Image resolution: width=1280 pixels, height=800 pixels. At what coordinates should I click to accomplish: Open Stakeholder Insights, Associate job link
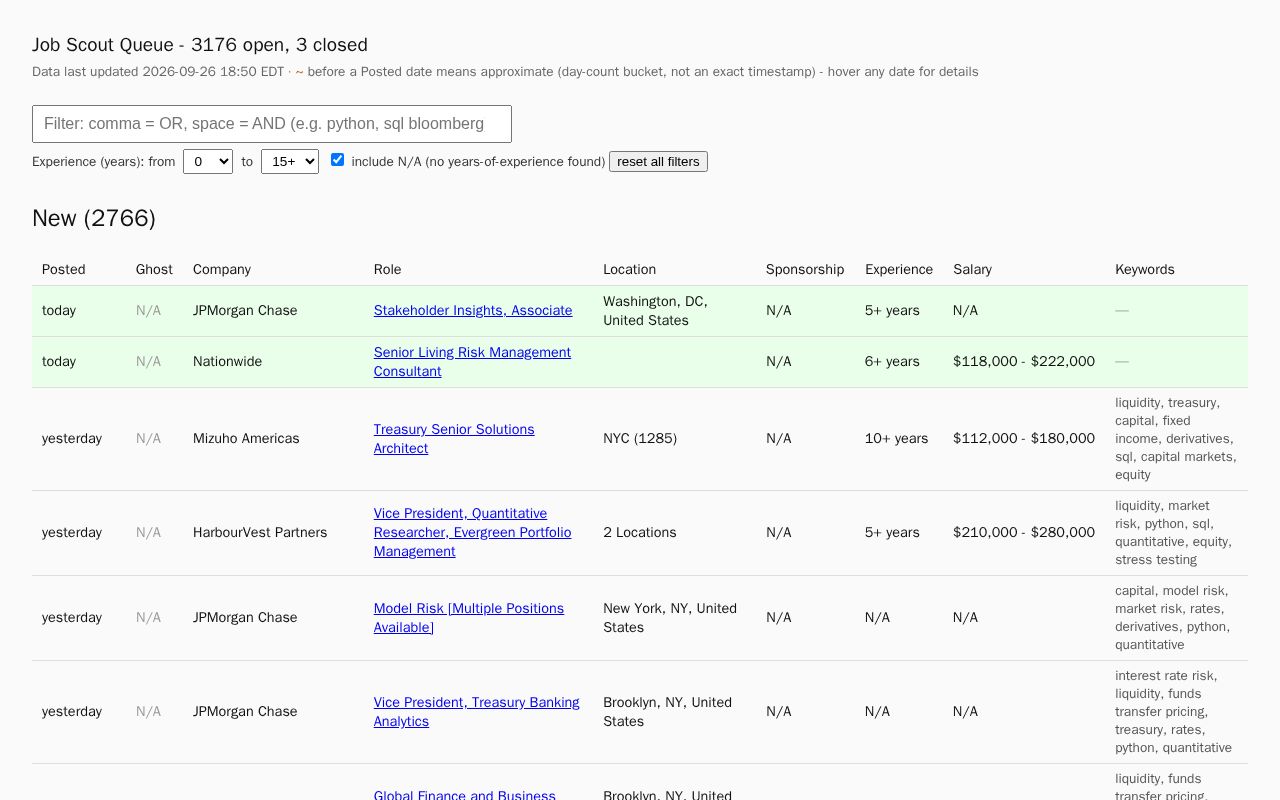473,310
